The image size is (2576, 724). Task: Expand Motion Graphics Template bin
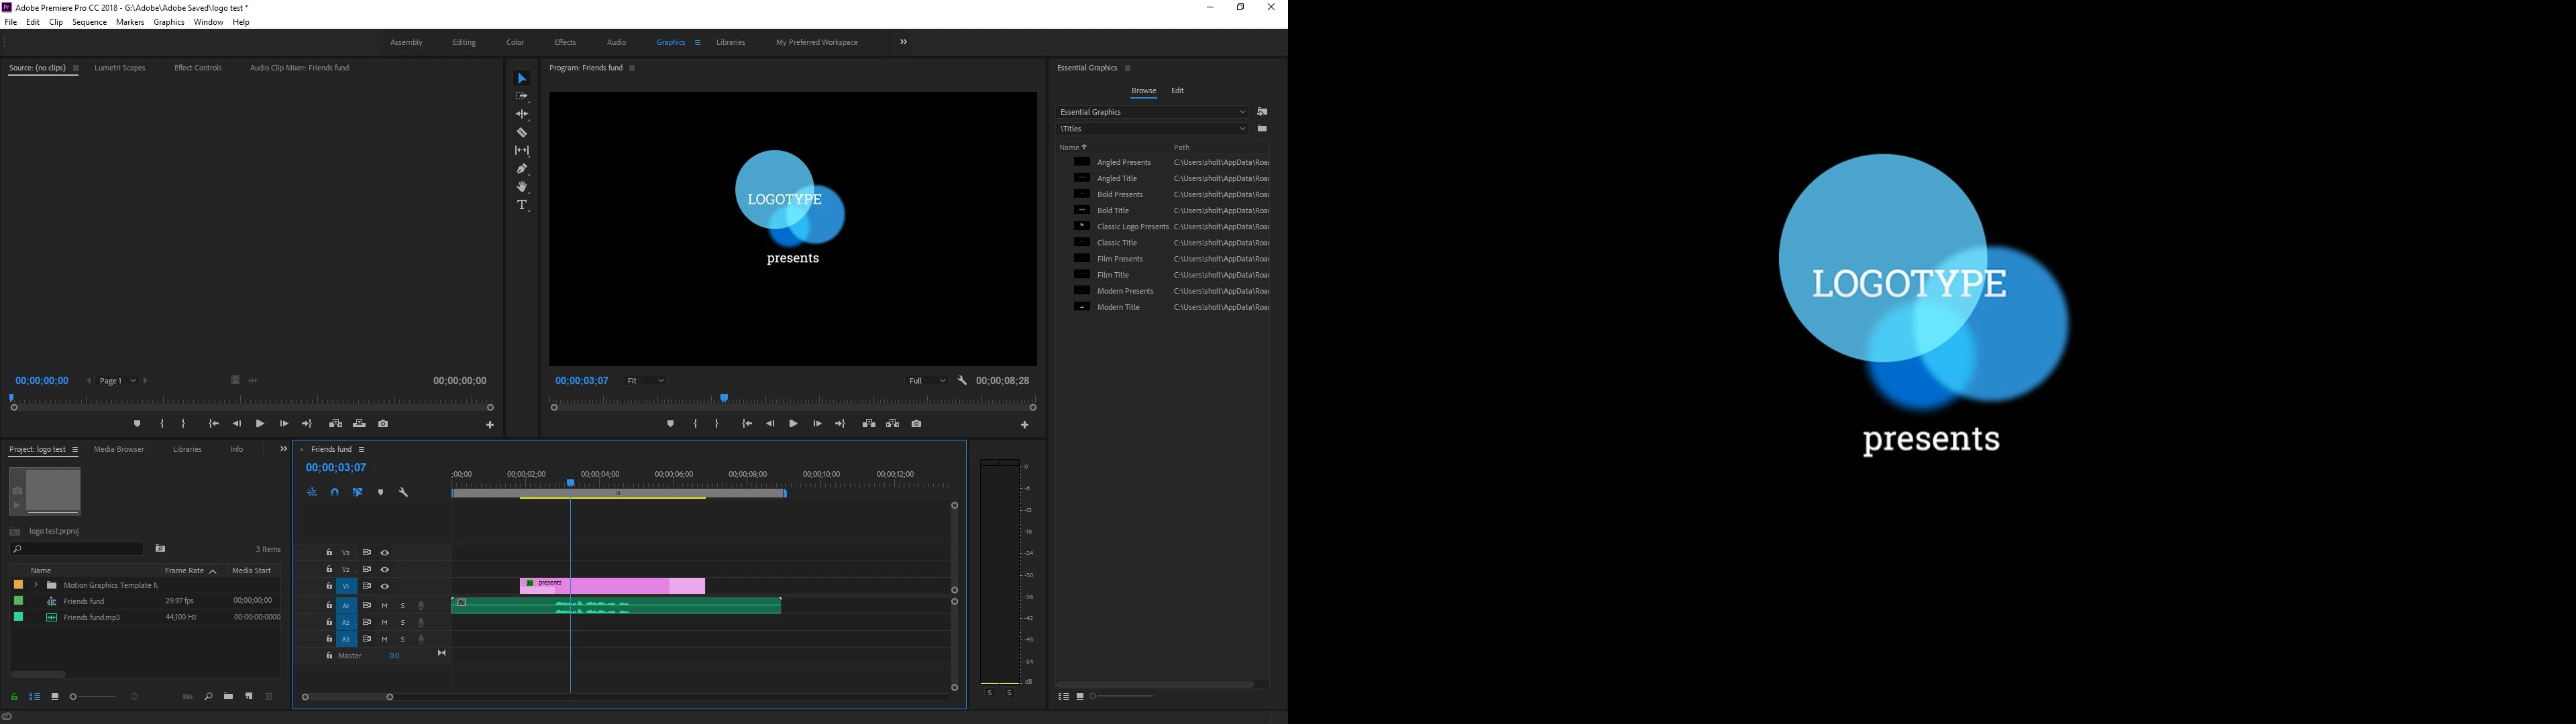(x=35, y=585)
